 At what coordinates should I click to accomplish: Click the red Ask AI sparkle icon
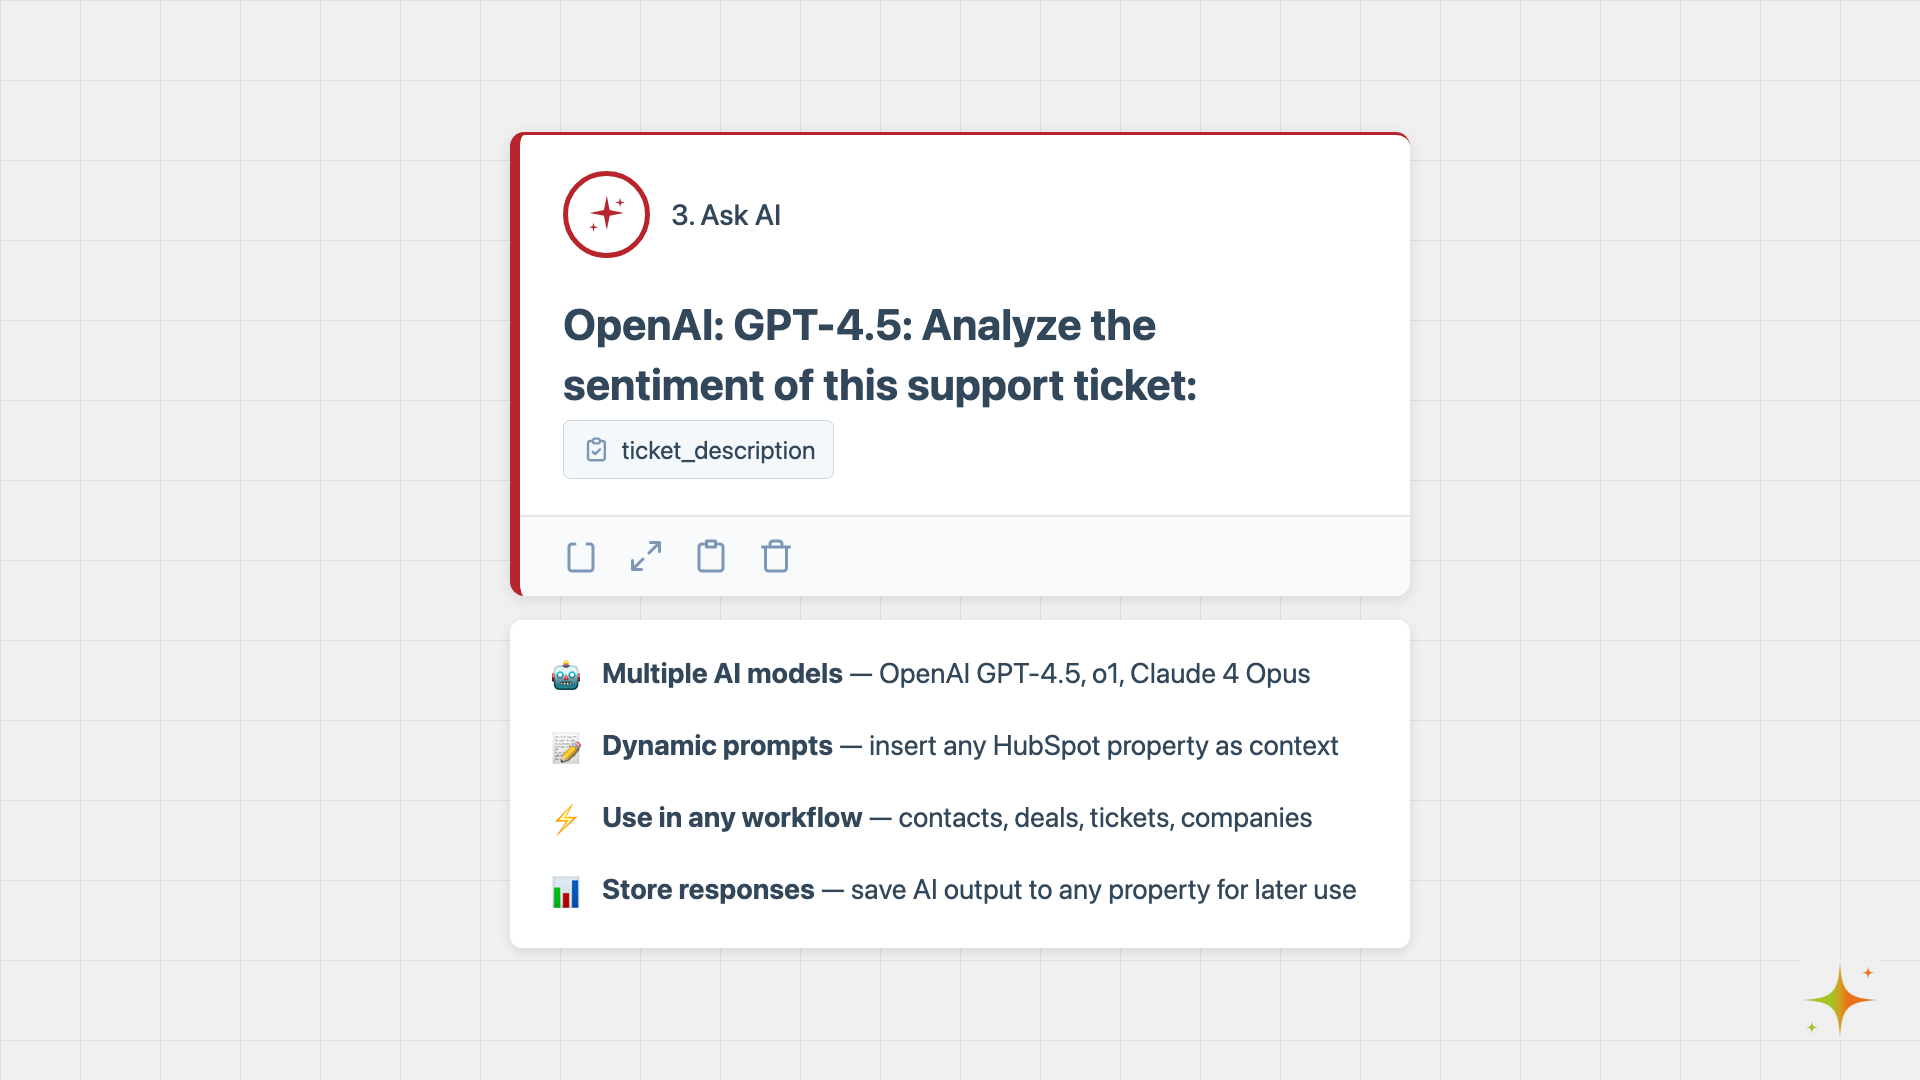[606, 214]
